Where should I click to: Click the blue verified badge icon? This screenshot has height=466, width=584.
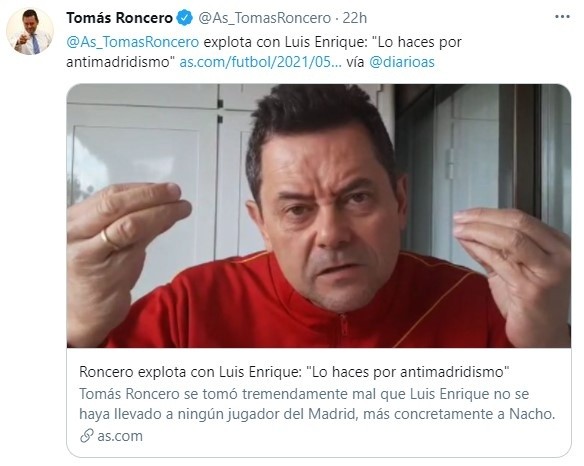184,18
